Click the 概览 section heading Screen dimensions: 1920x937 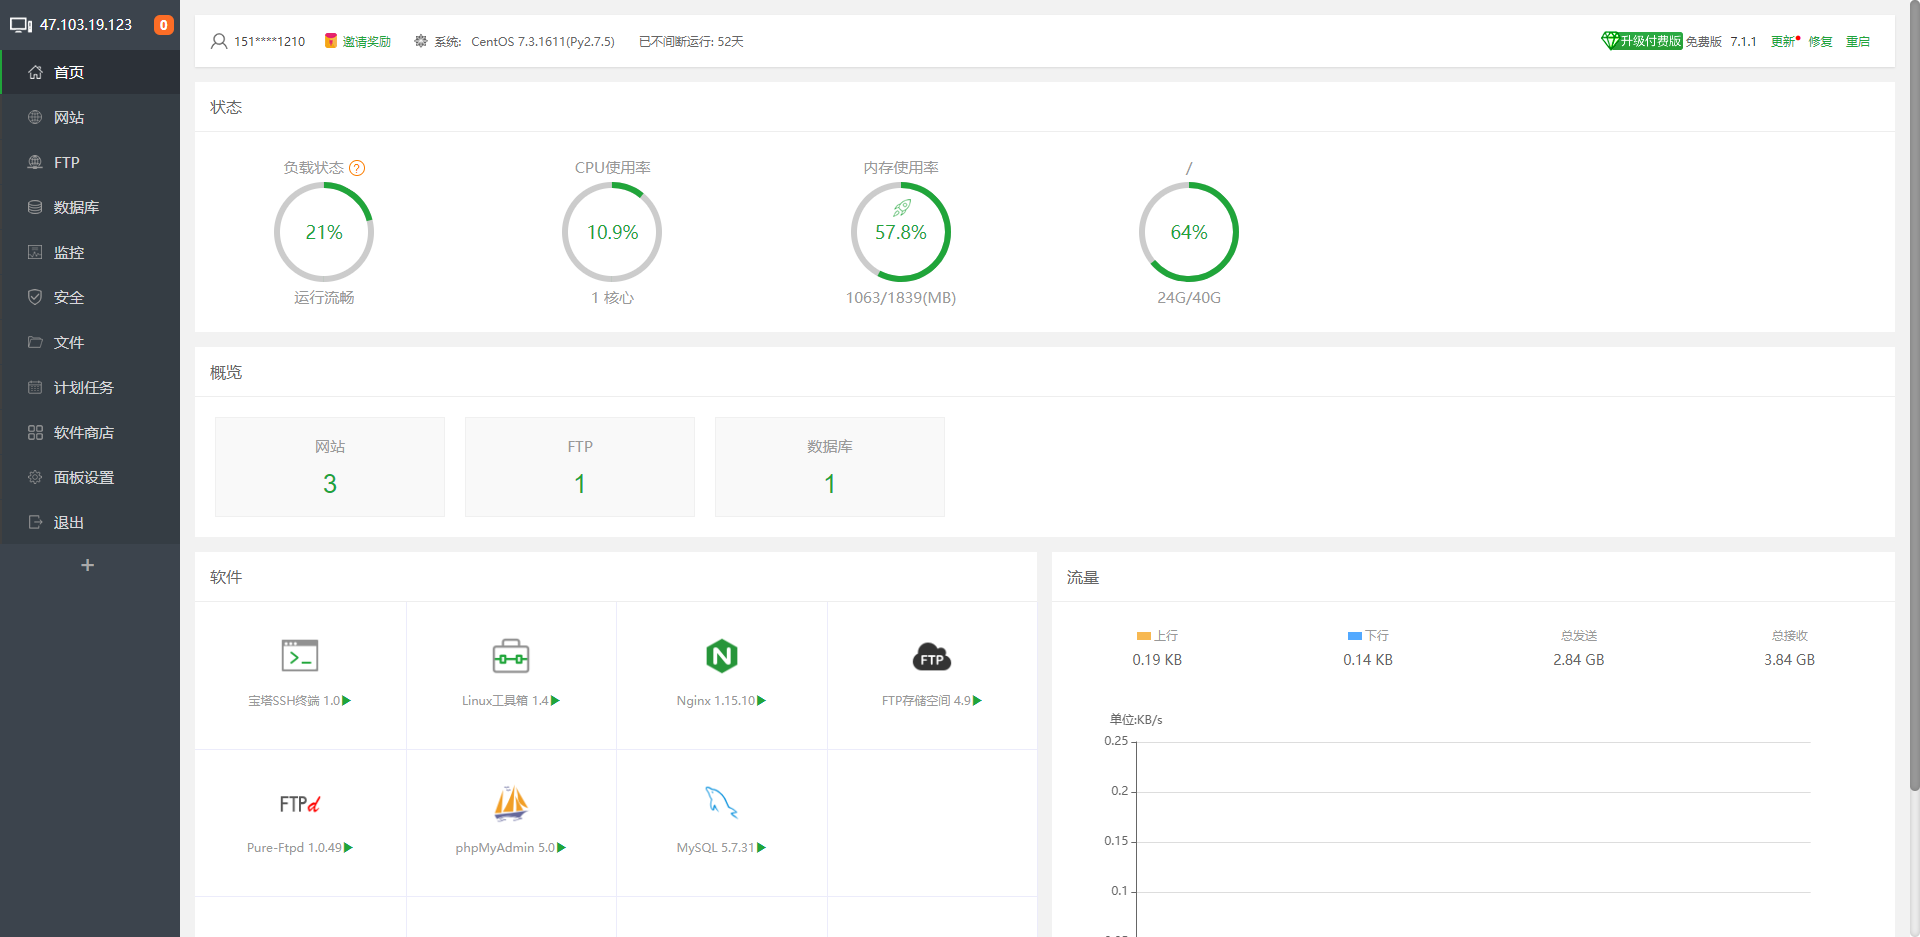226,372
